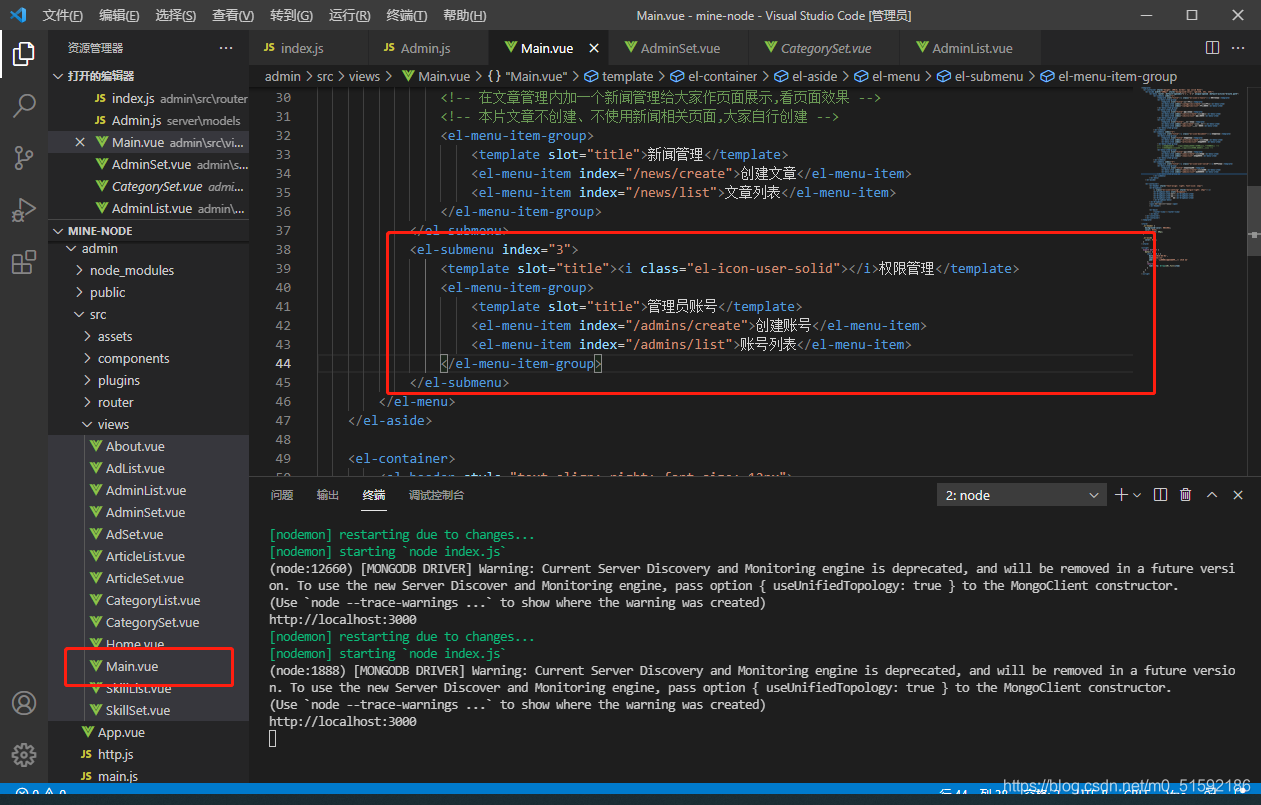Open the Run and Debug view
1261x805 pixels.
click(24, 210)
